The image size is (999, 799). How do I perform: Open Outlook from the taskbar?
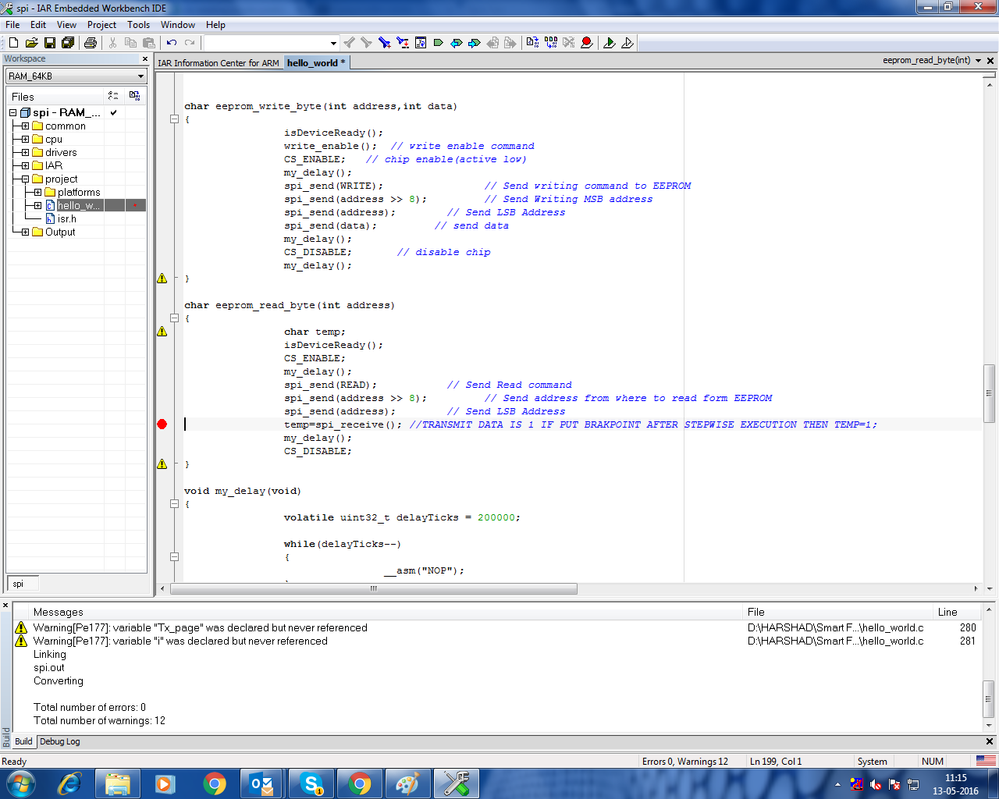tap(263, 784)
